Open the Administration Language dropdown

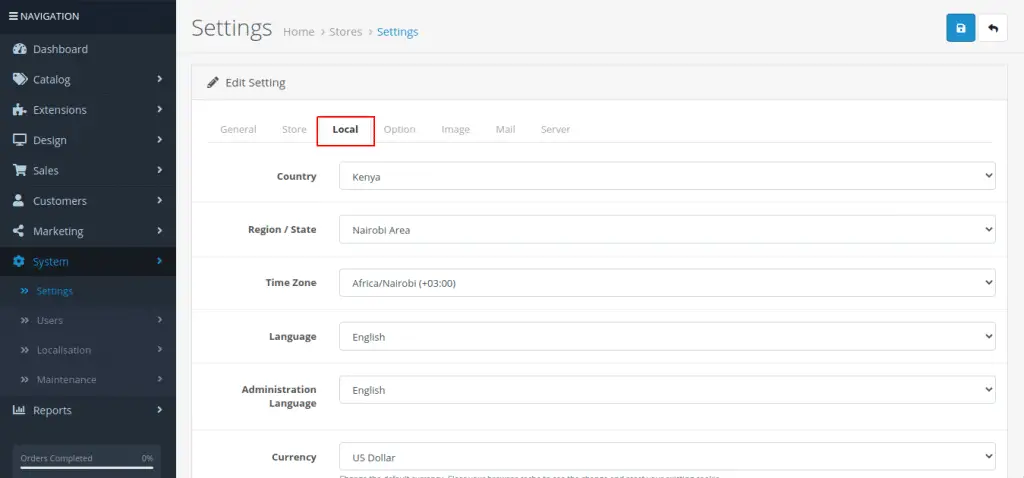[667, 390]
